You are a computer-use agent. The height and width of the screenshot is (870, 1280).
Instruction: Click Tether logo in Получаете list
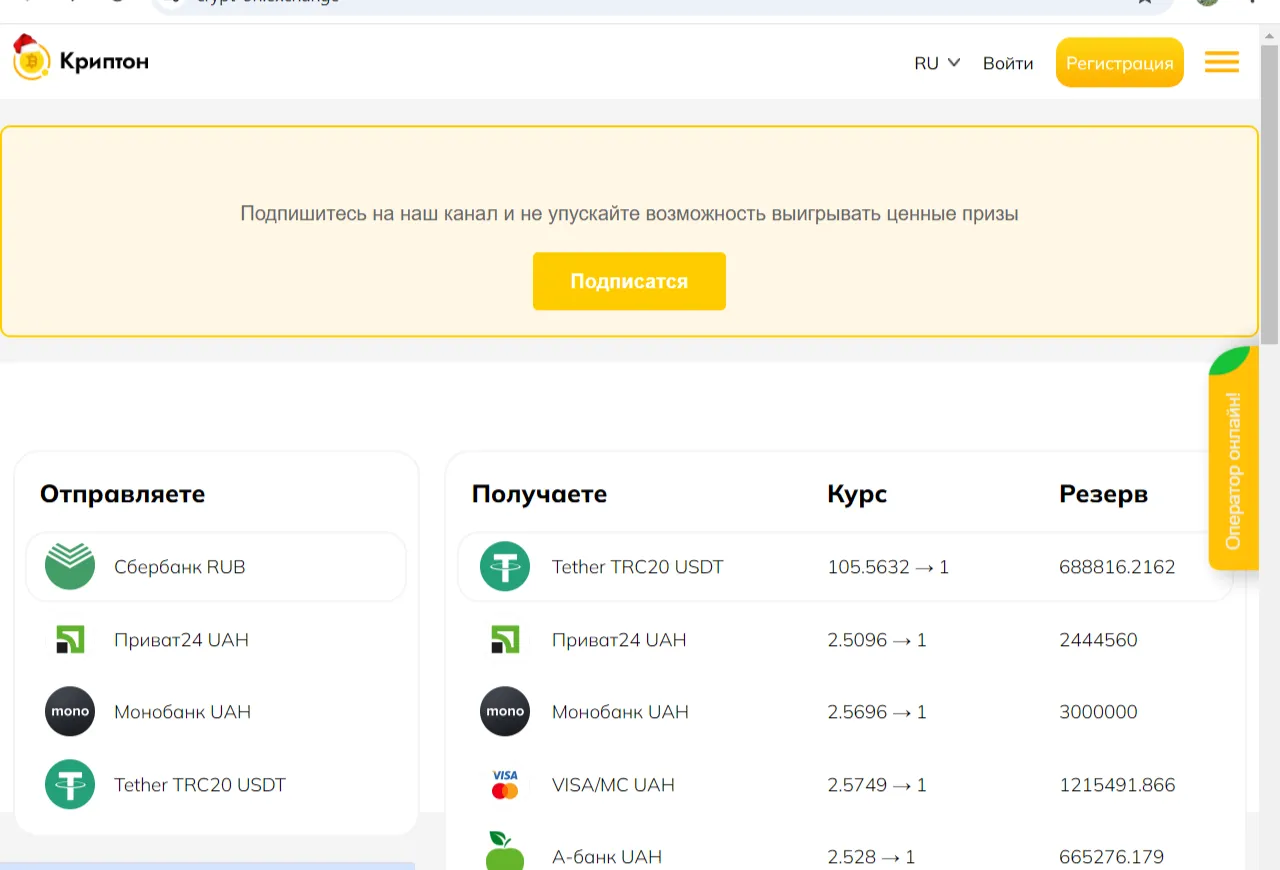point(505,567)
